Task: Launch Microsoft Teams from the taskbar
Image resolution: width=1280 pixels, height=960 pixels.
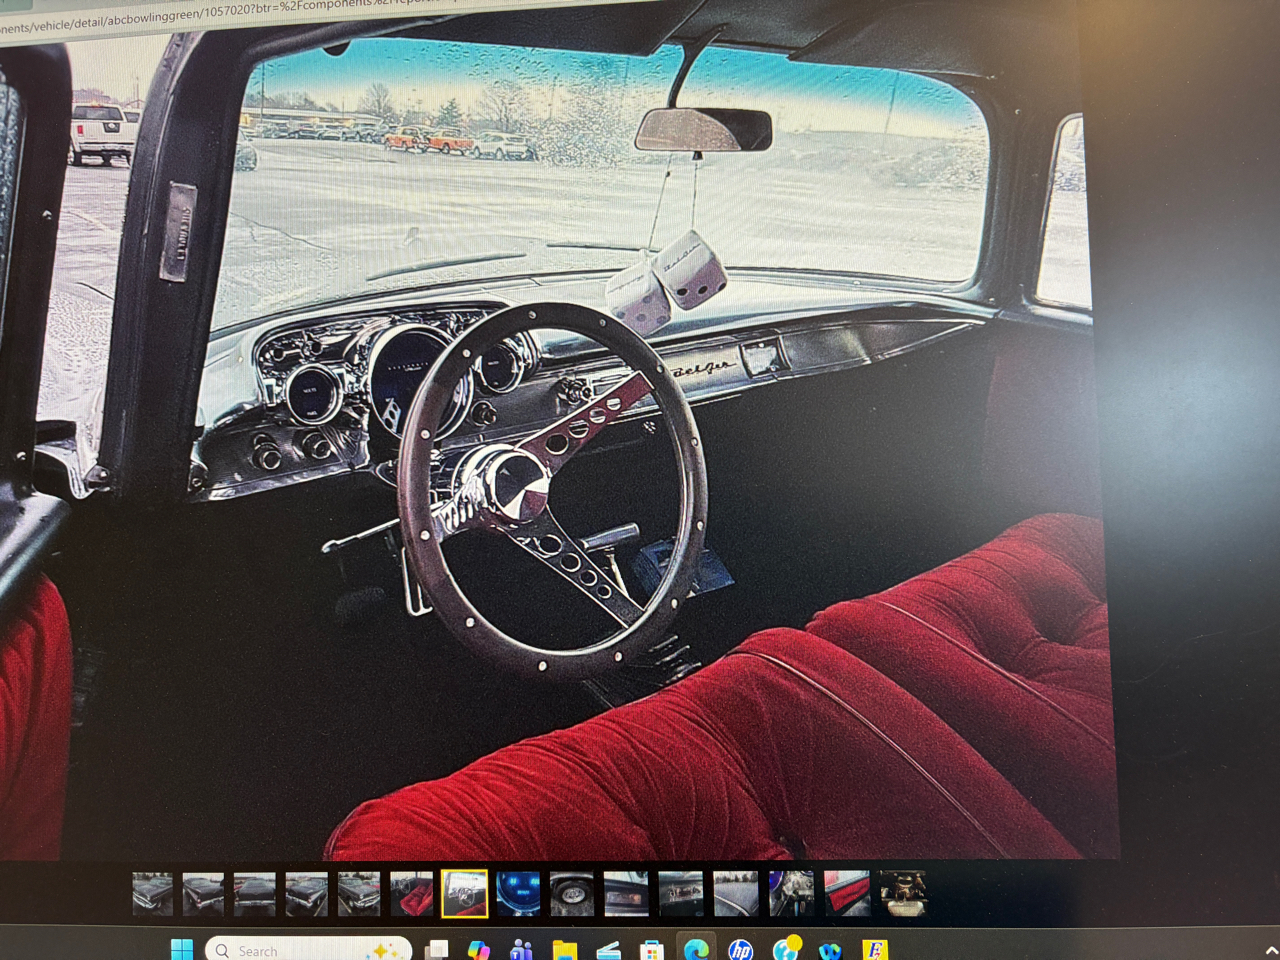Action: coord(521,949)
